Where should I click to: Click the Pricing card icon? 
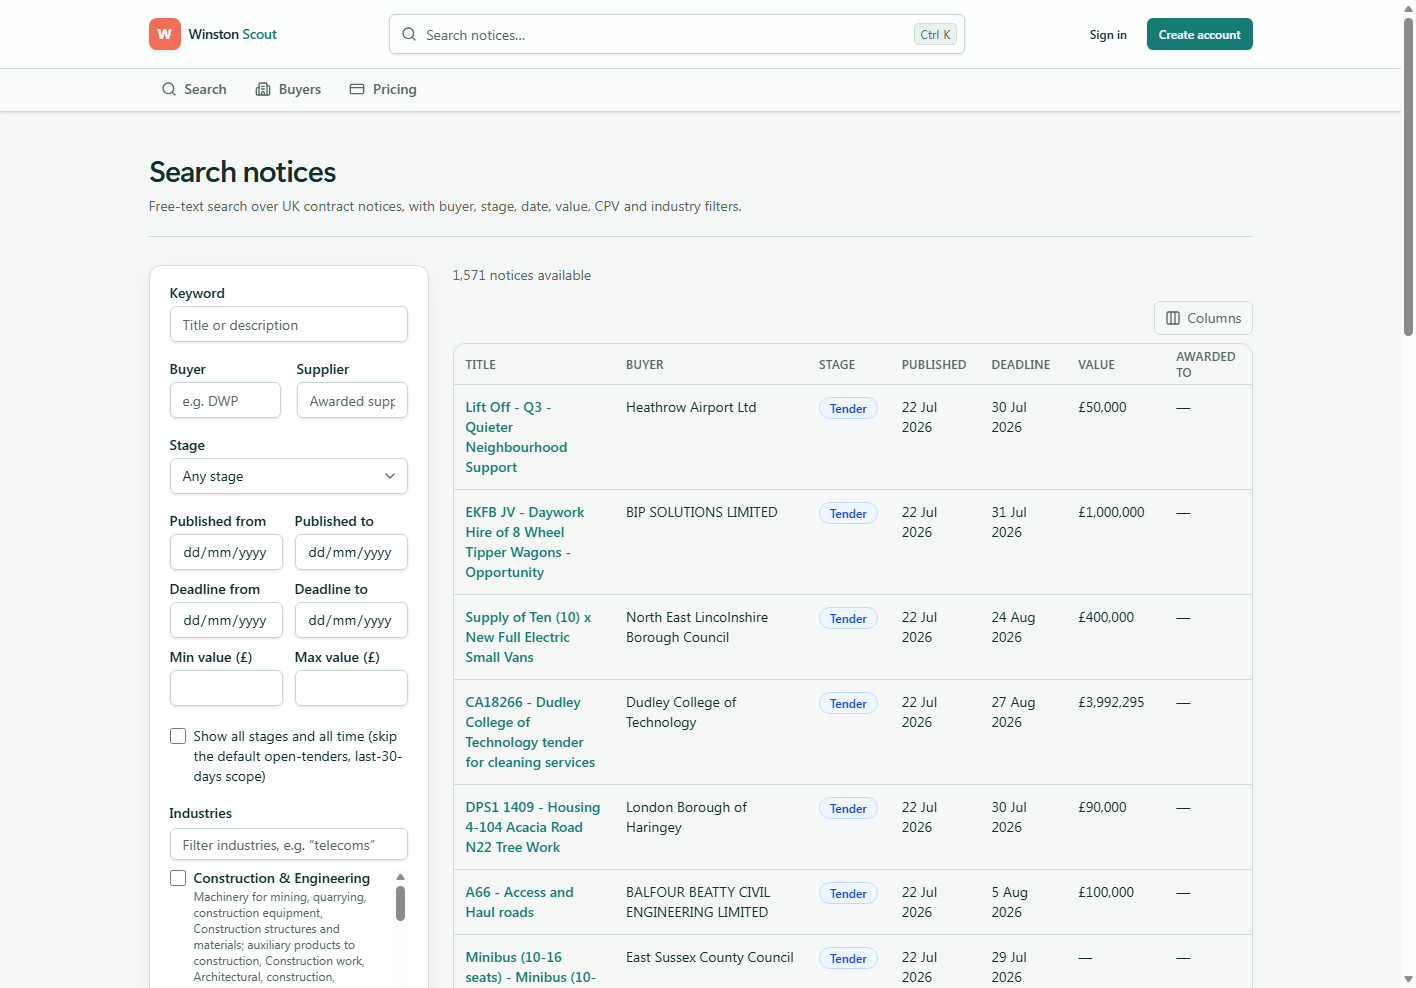tap(357, 89)
